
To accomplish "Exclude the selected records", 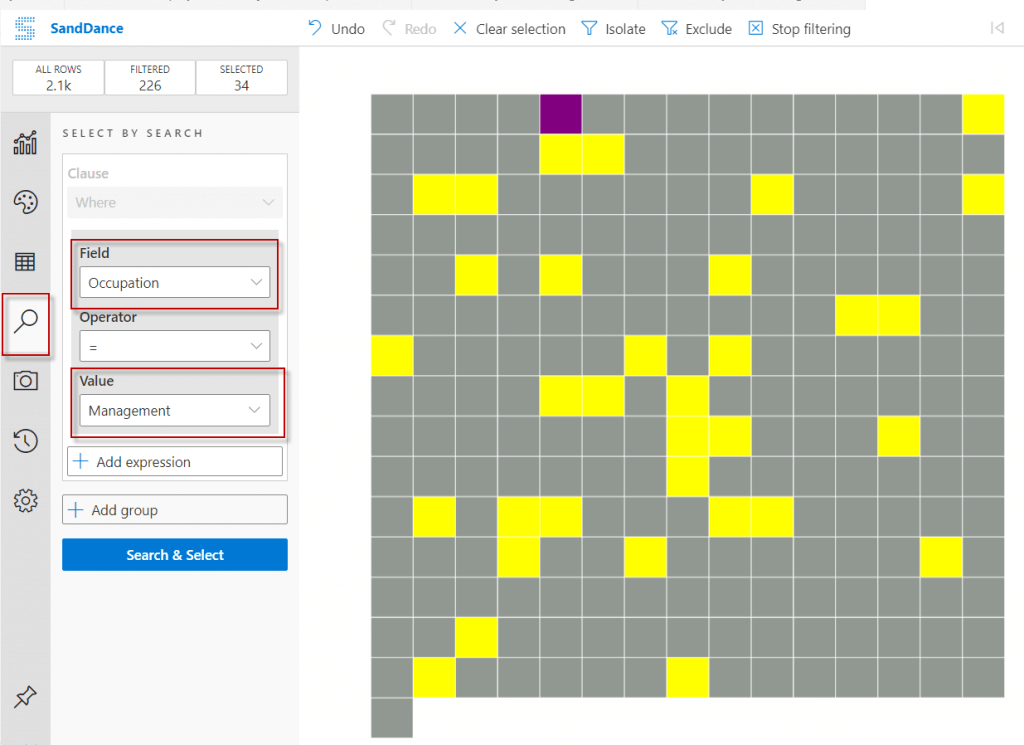I will [696, 28].
